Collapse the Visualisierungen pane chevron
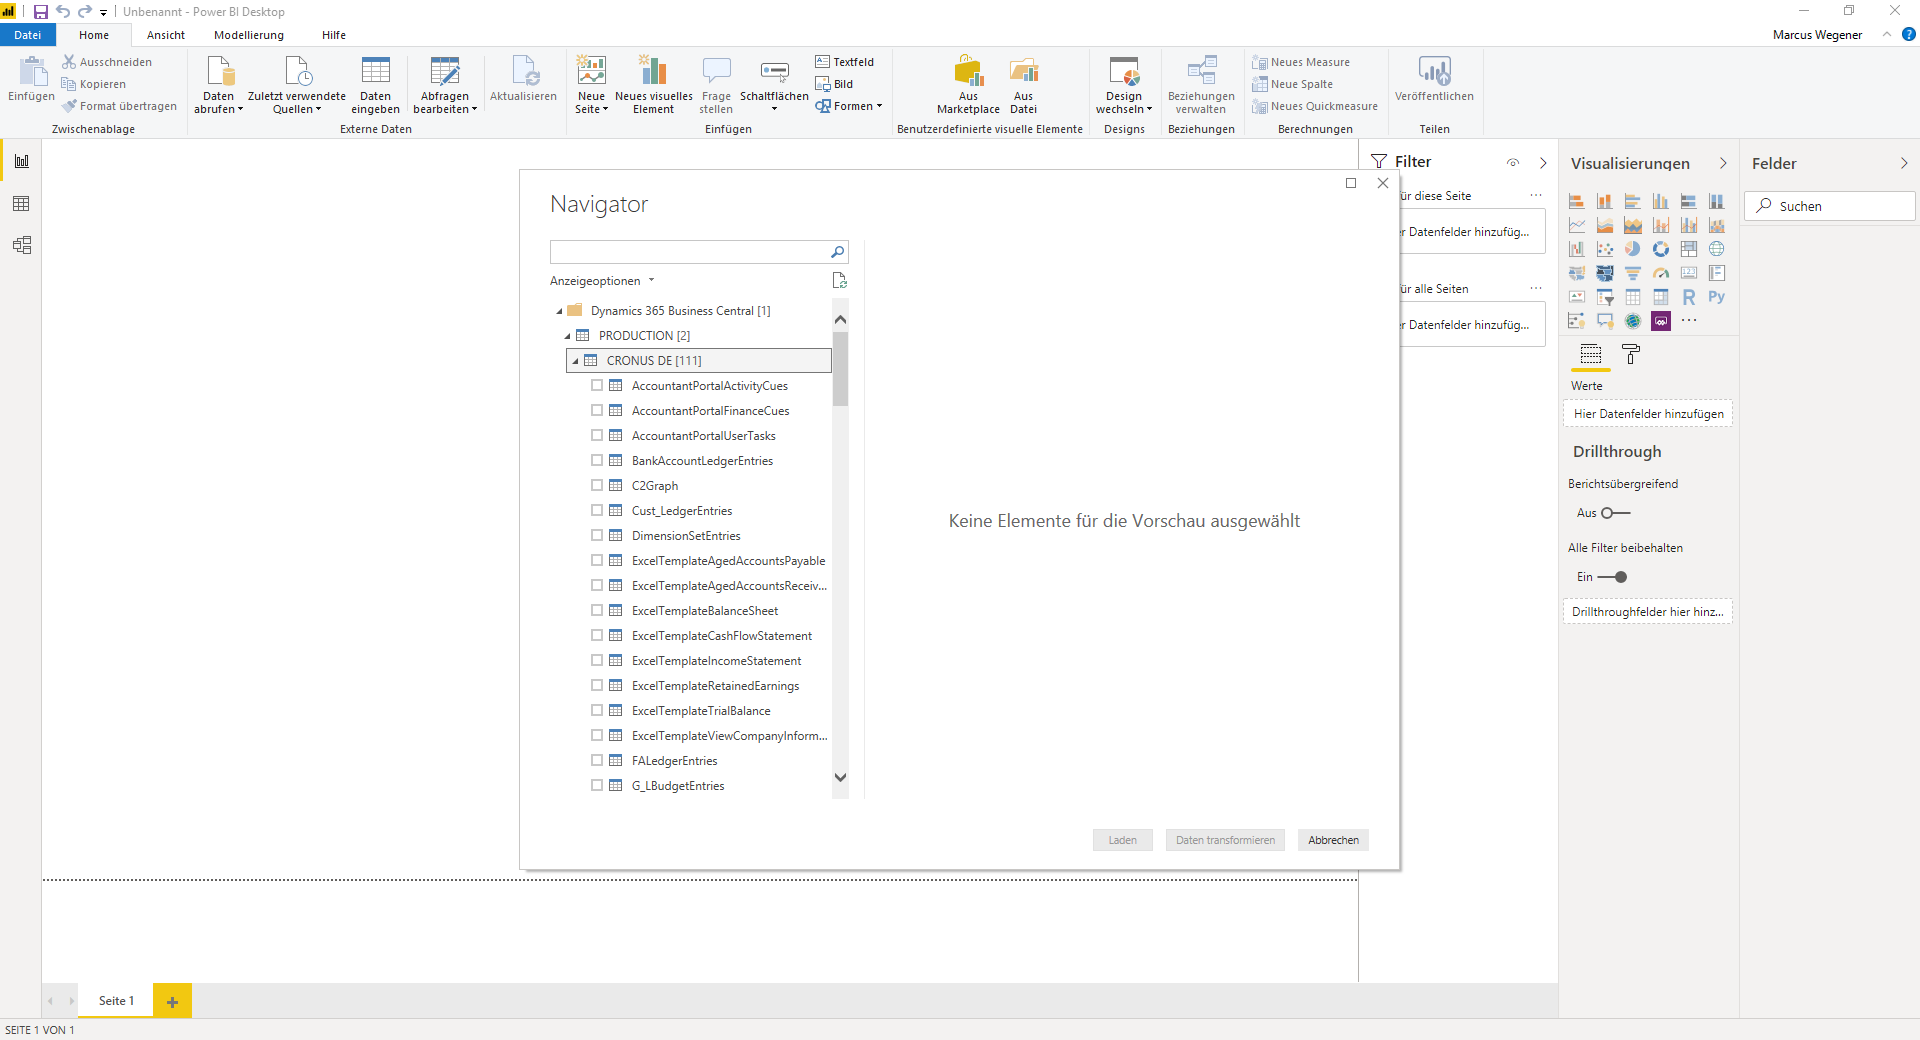This screenshot has width=1920, height=1040. coord(1723,163)
